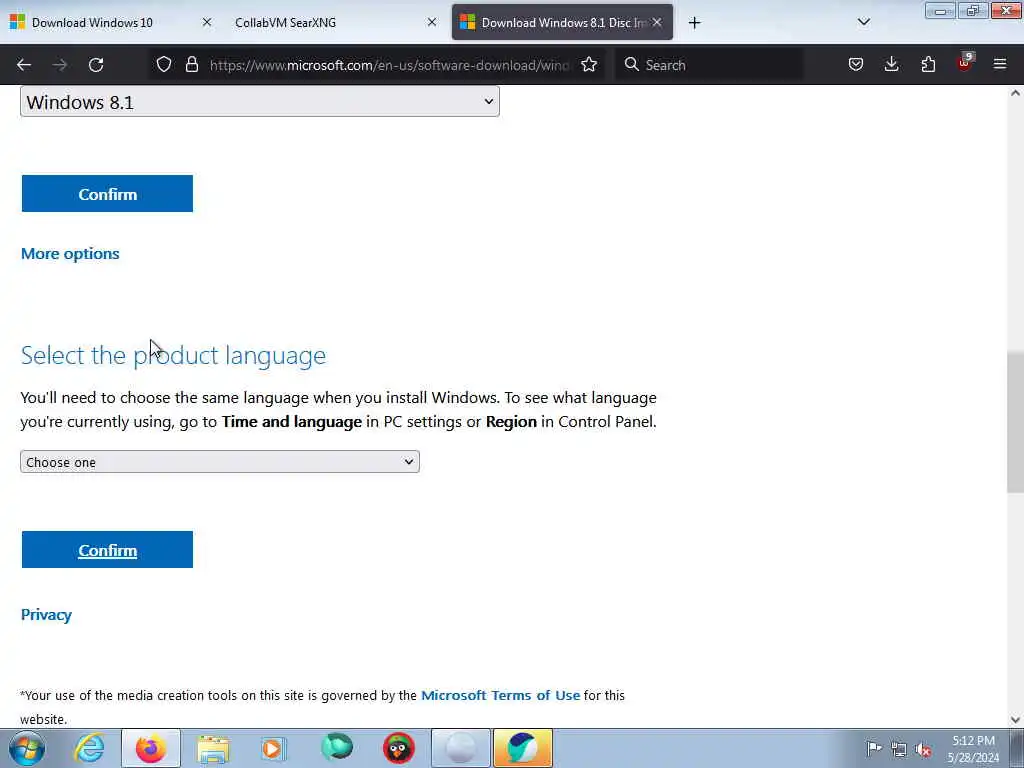
Task: Click the muted volume tray icon
Action: [x=923, y=749]
